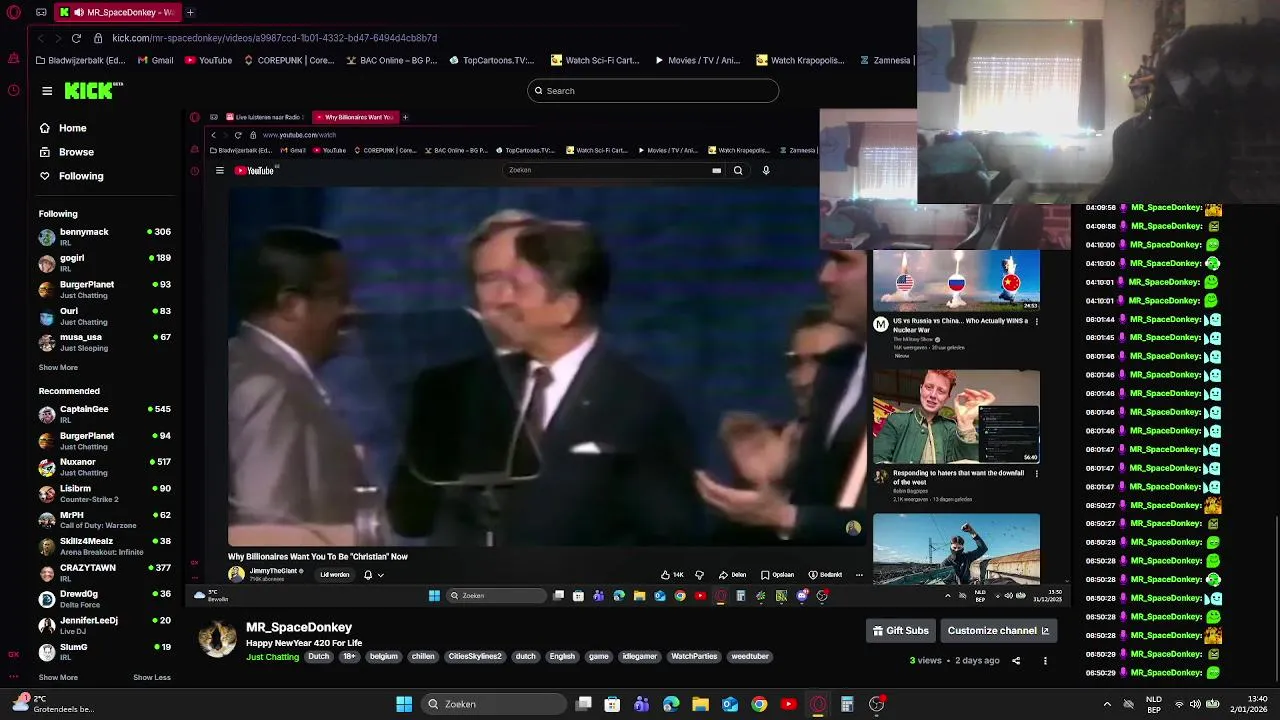Image resolution: width=1280 pixels, height=720 pixels.
Task: Open Task View on the taskbar
Action: pos(584,704)
